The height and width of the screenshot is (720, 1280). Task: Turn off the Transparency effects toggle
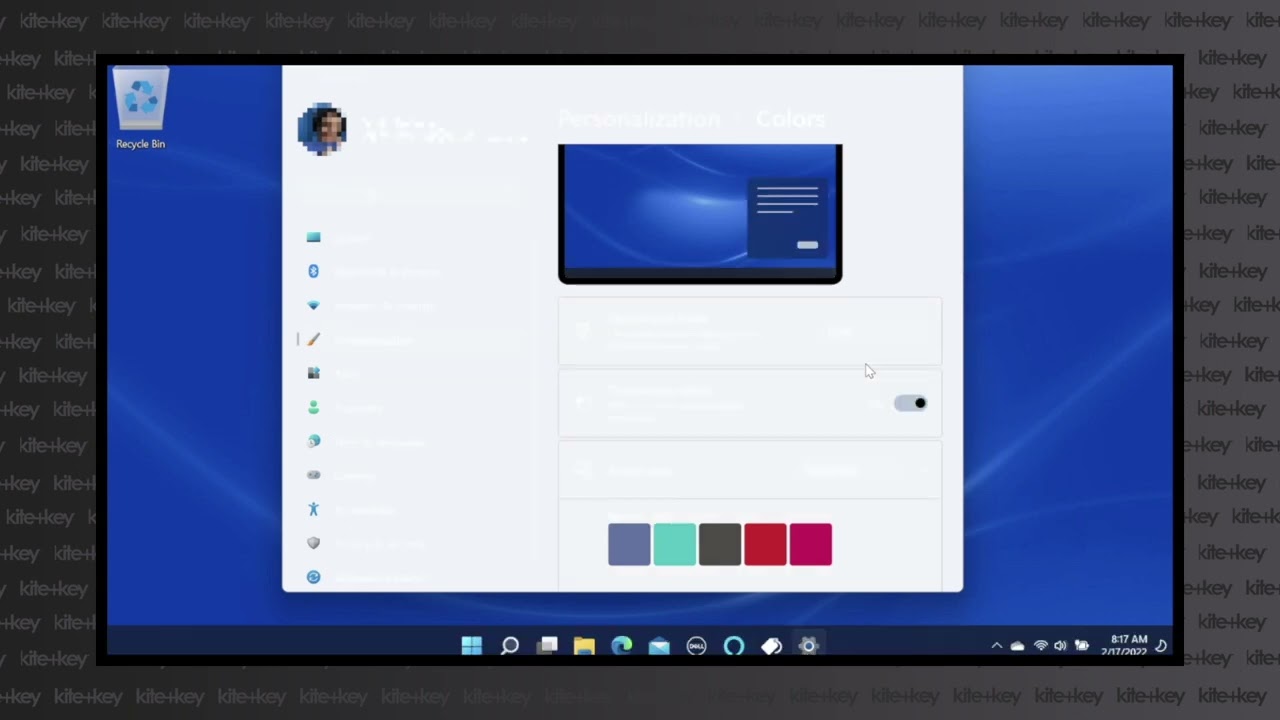[x=910, y=403]
